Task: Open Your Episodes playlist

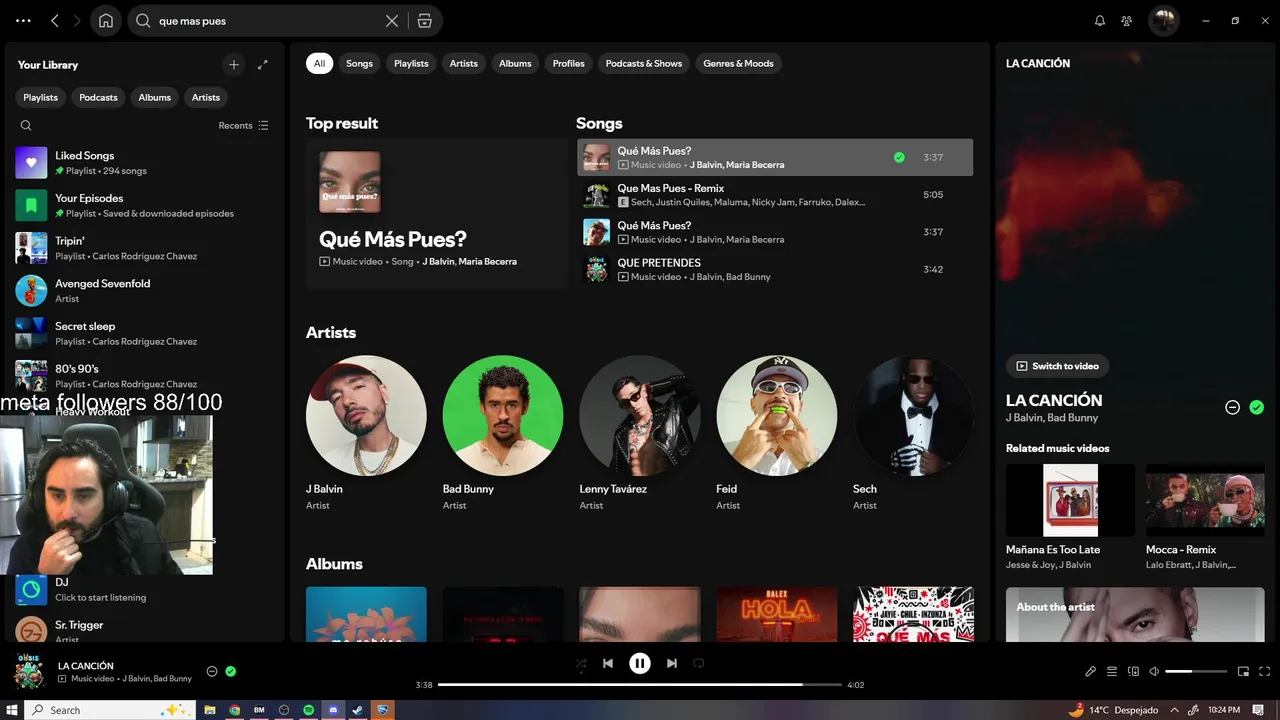Action: 143,206
